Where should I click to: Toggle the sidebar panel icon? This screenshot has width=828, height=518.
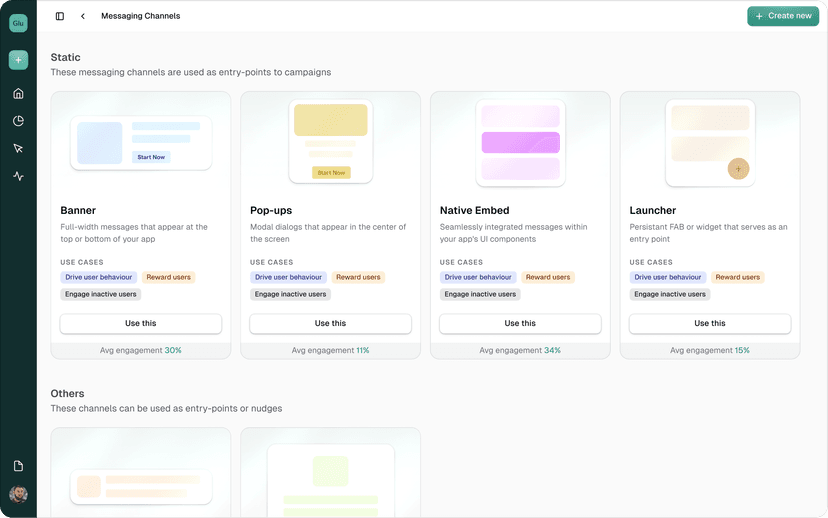(x=60, y=16)
